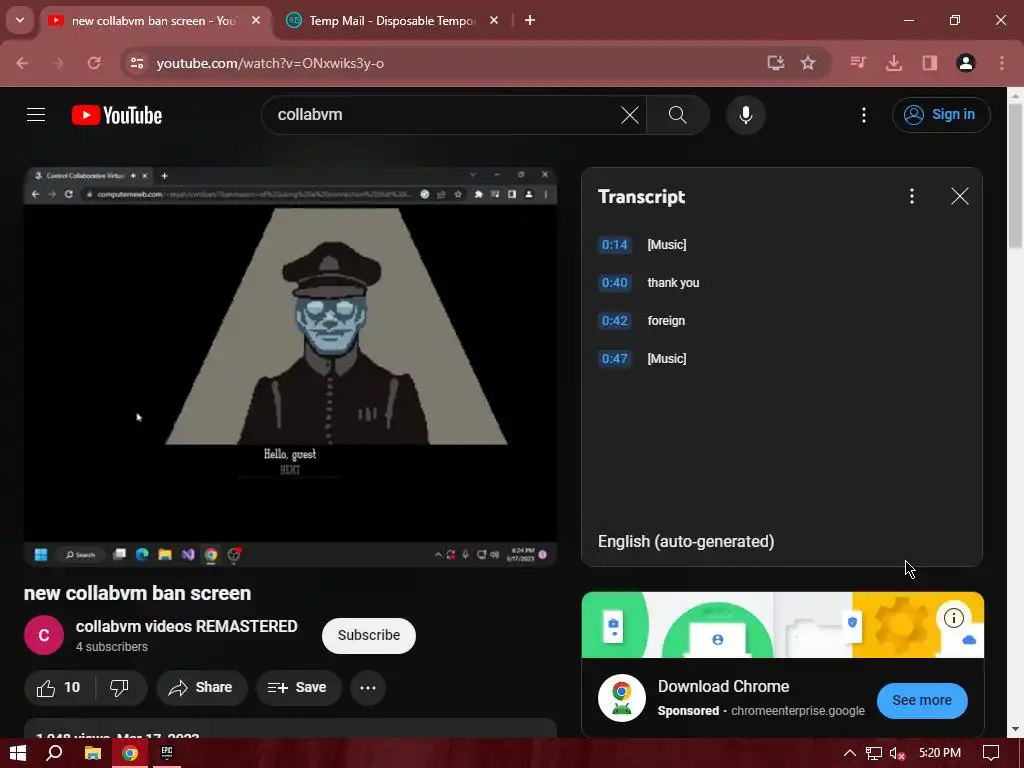View site information icon in address bar
The image size is (1024, 768).
click(x=136, y=63)
